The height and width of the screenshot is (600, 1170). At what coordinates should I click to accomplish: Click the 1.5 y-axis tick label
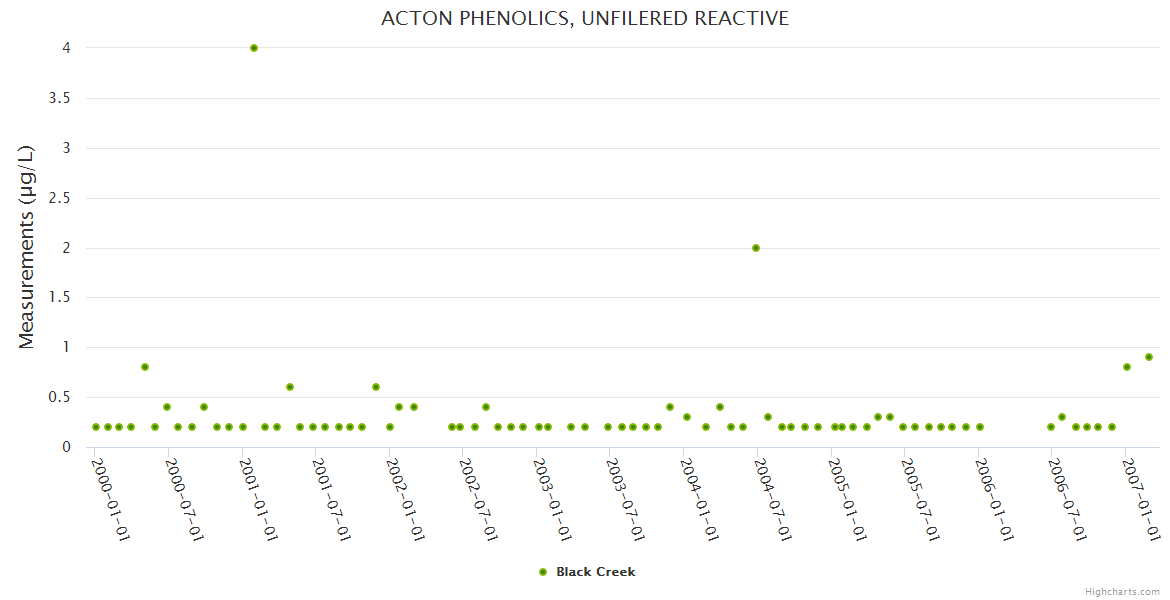[x=60, y=298]
